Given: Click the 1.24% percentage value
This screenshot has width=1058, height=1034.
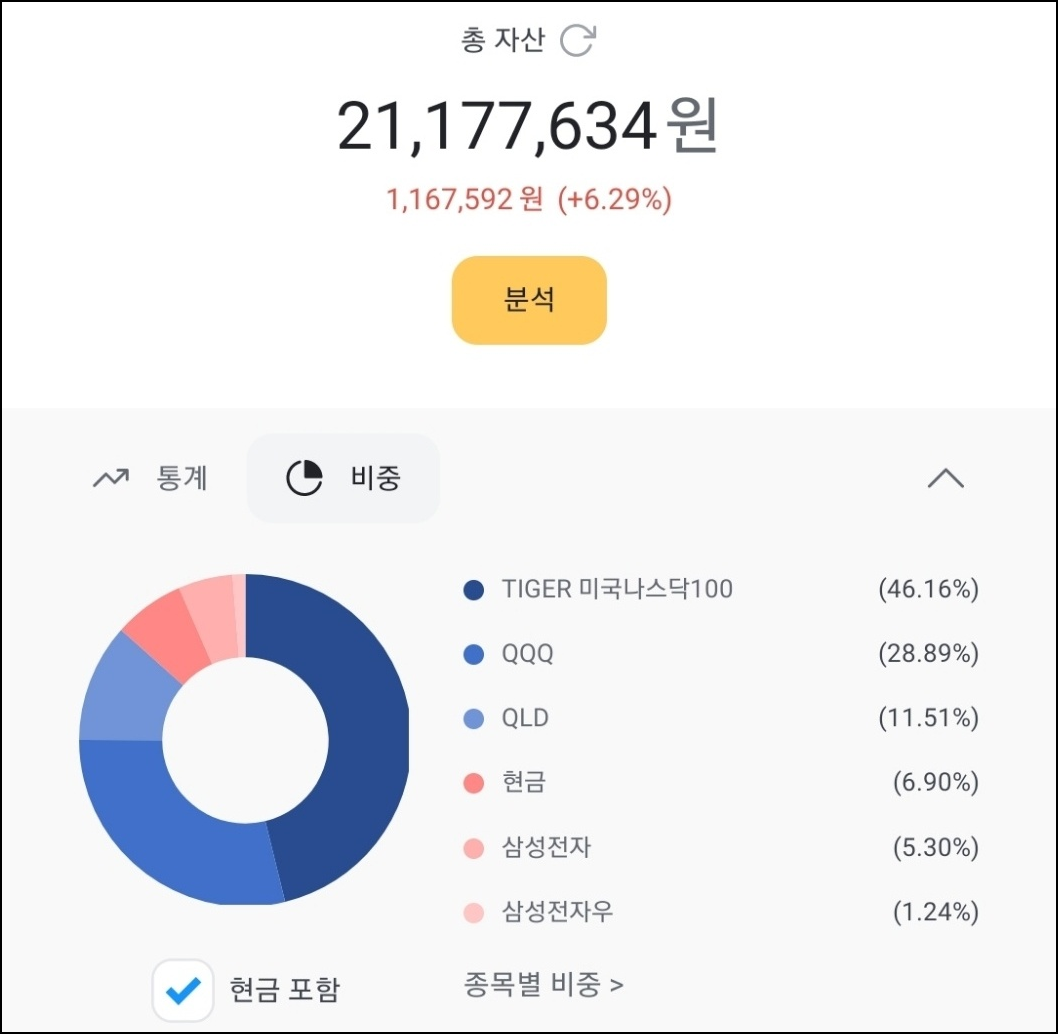Looking at the screenshot, I should tap(936, 912).
